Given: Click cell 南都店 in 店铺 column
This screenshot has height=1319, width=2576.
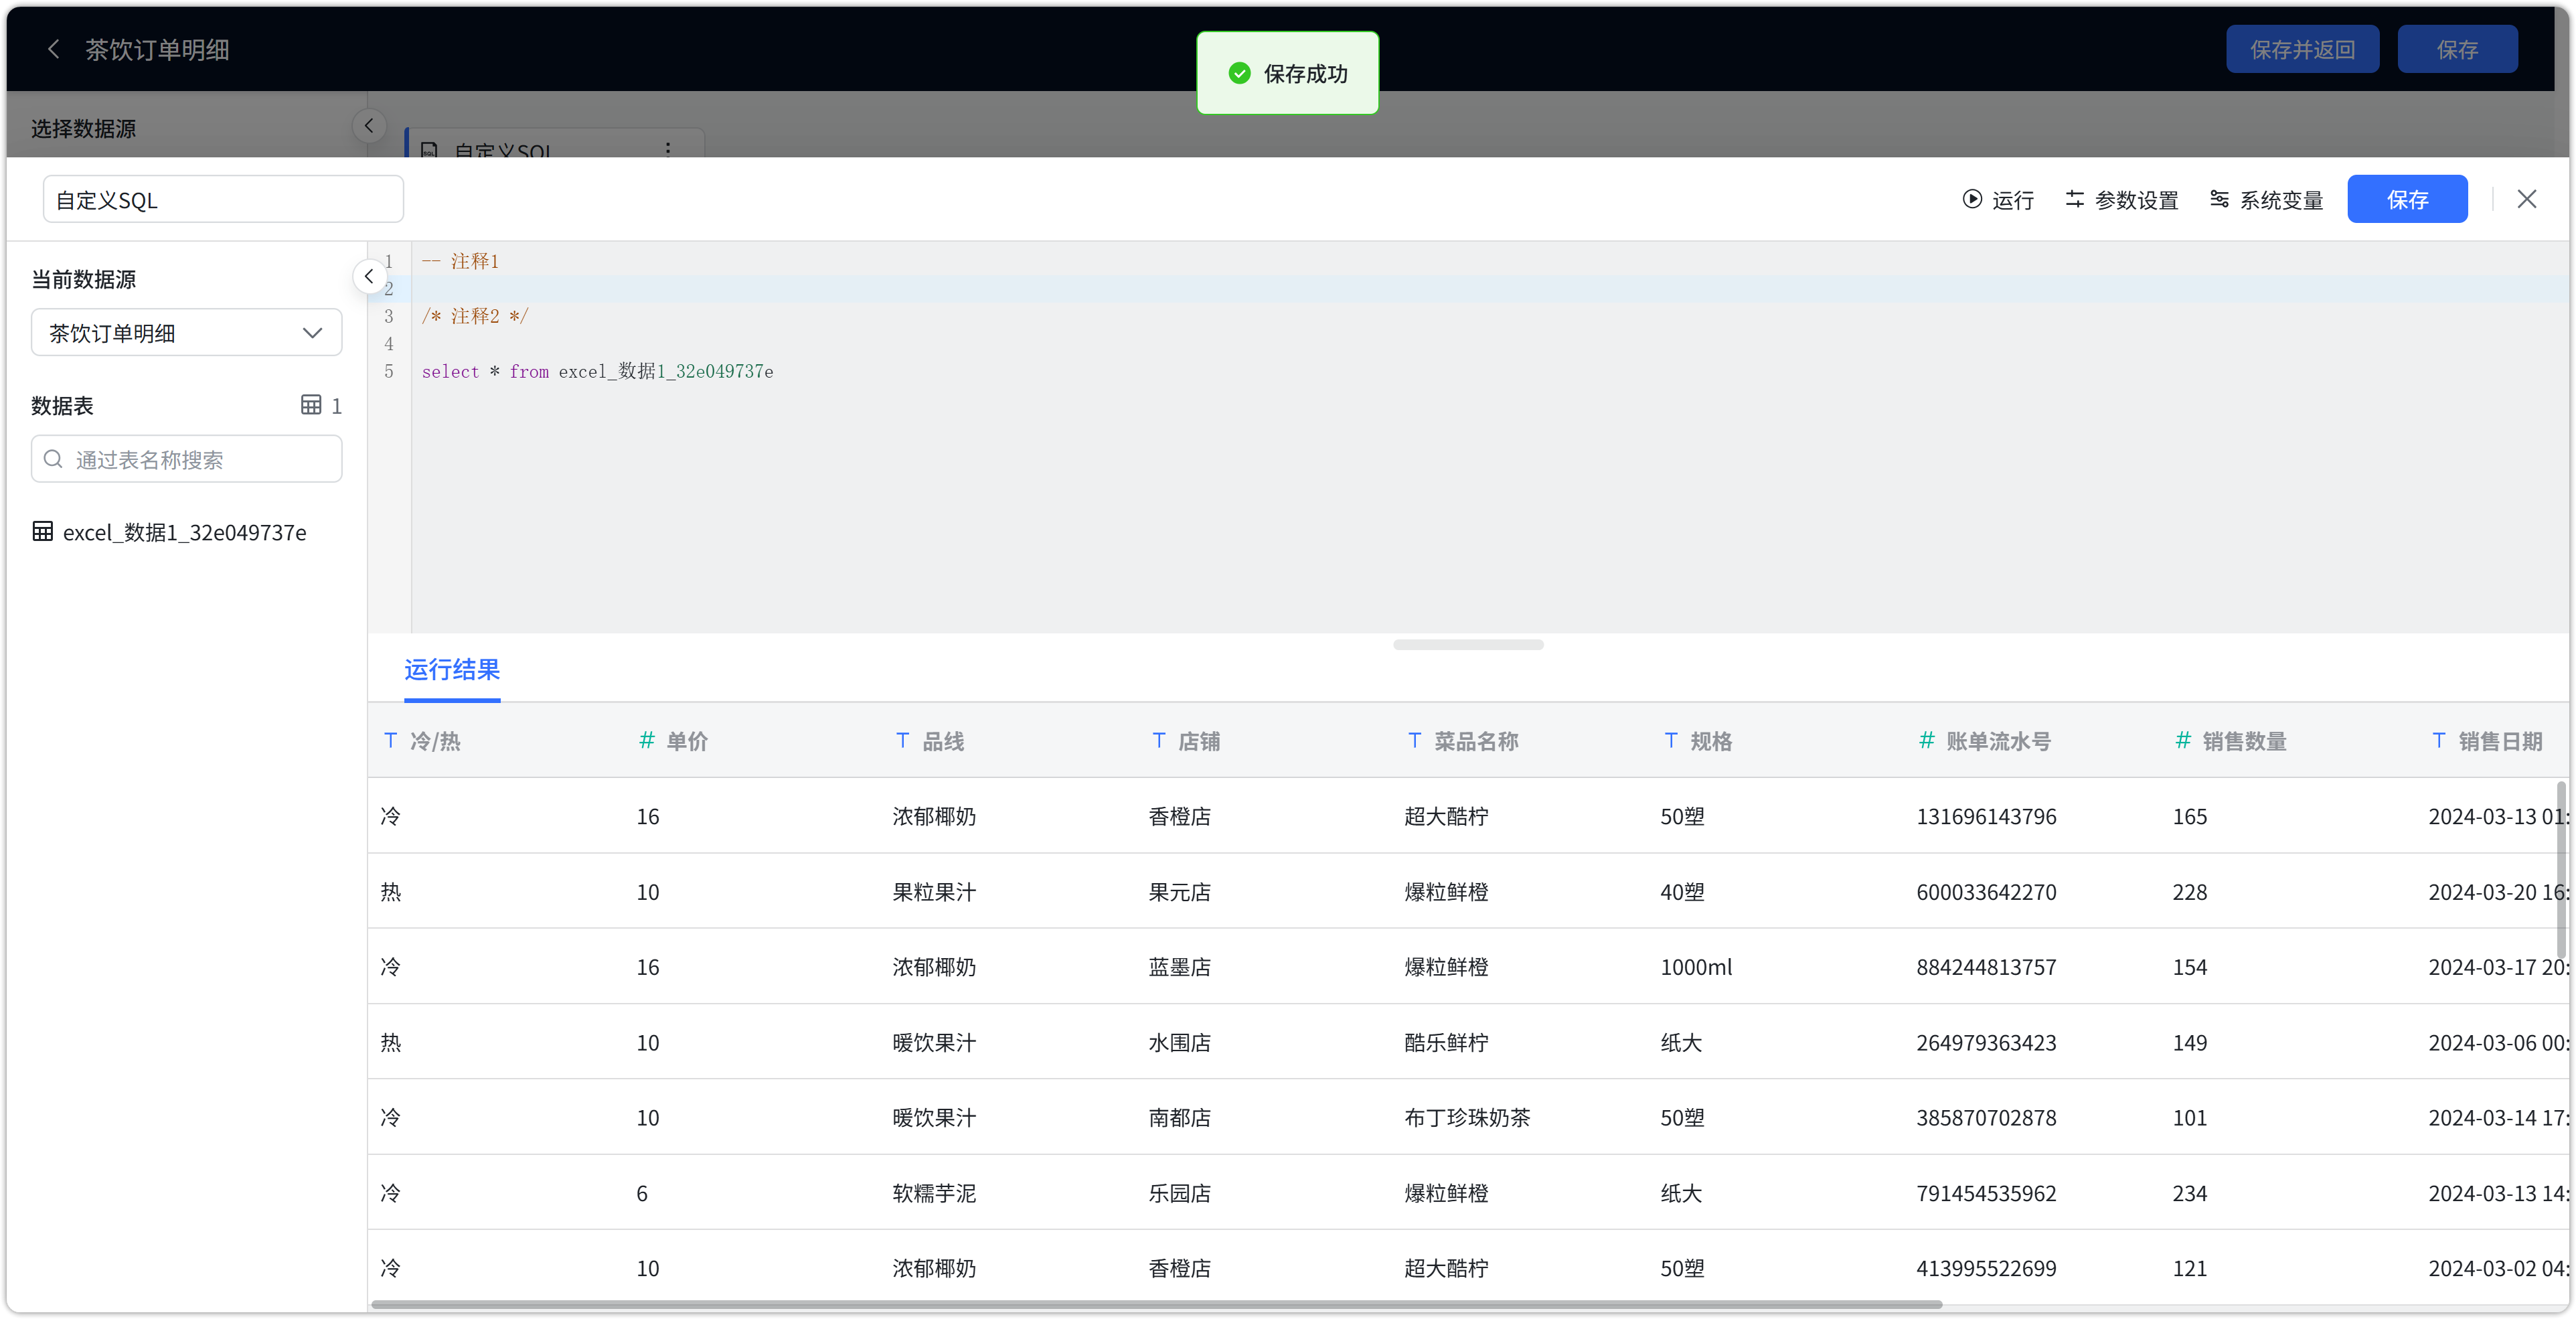Looking at the screenshot, I should click(x=1179, y=1117).
